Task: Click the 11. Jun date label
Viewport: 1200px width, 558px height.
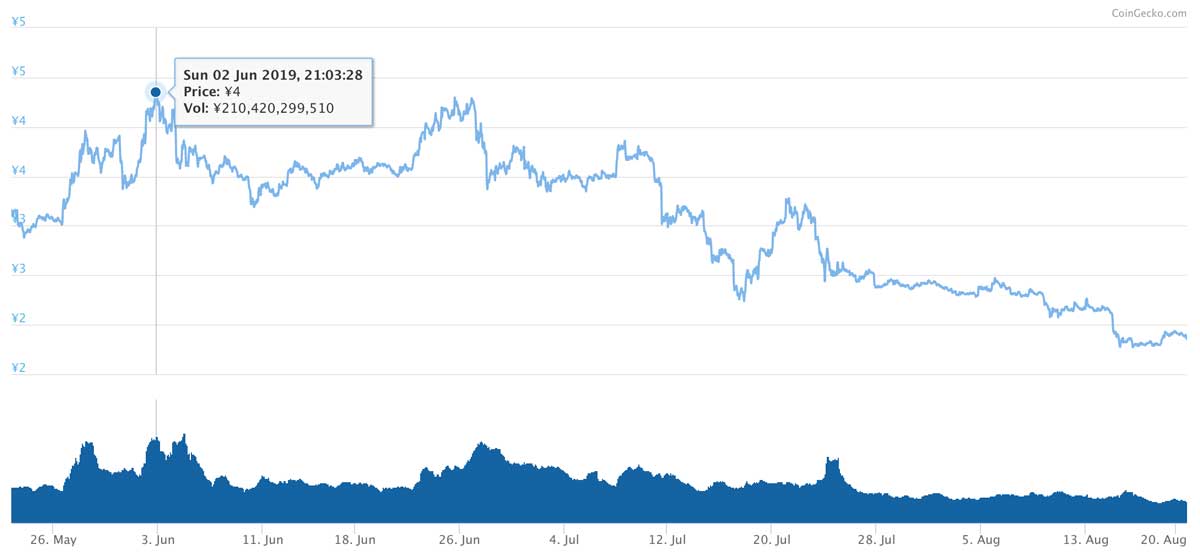Action: click(x=261, y=539)
